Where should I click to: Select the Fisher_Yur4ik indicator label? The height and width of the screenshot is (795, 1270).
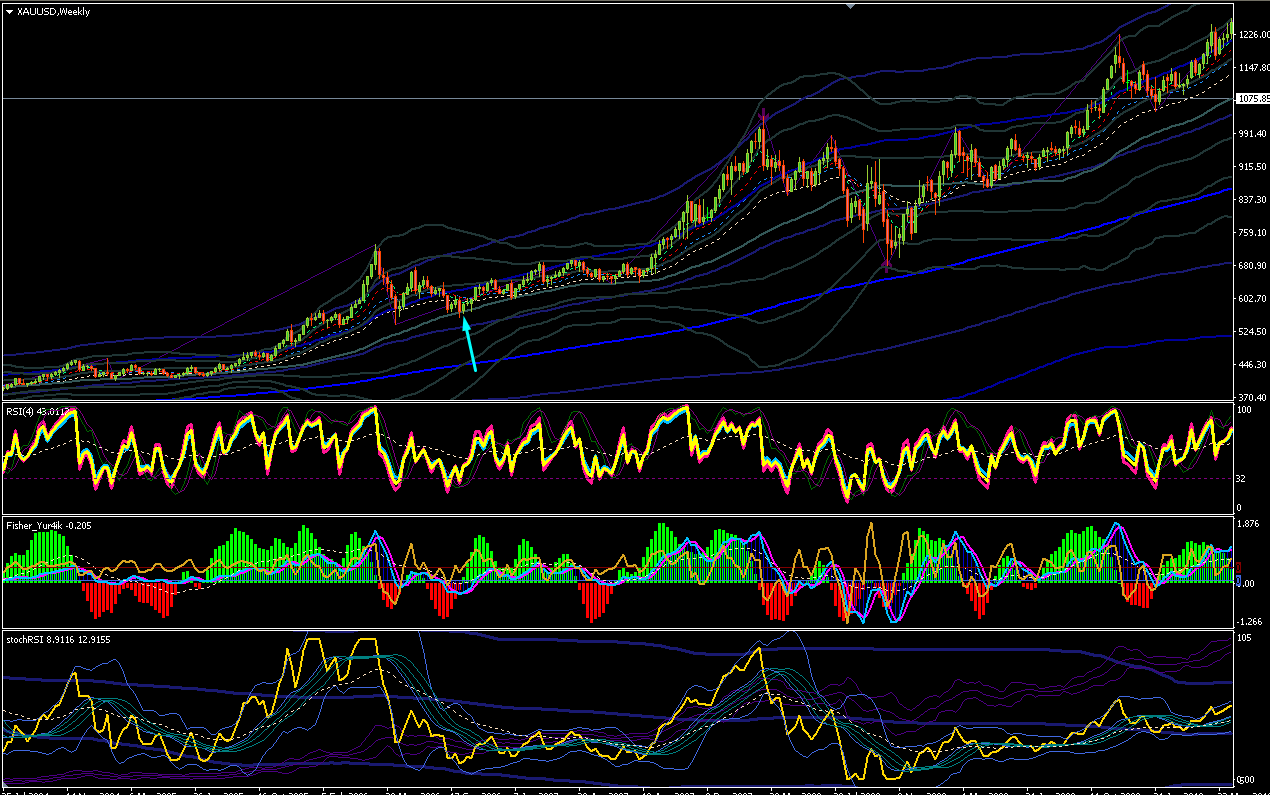55,524
